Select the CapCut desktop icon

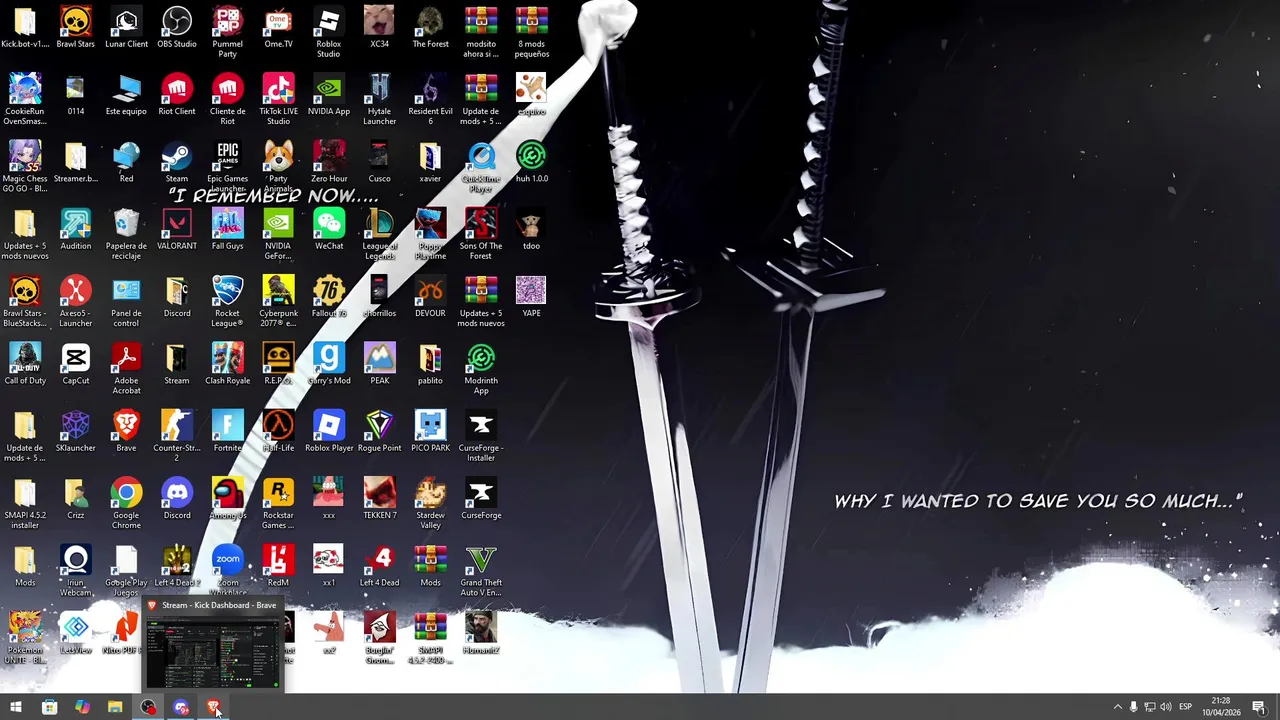tap(75, 364)
